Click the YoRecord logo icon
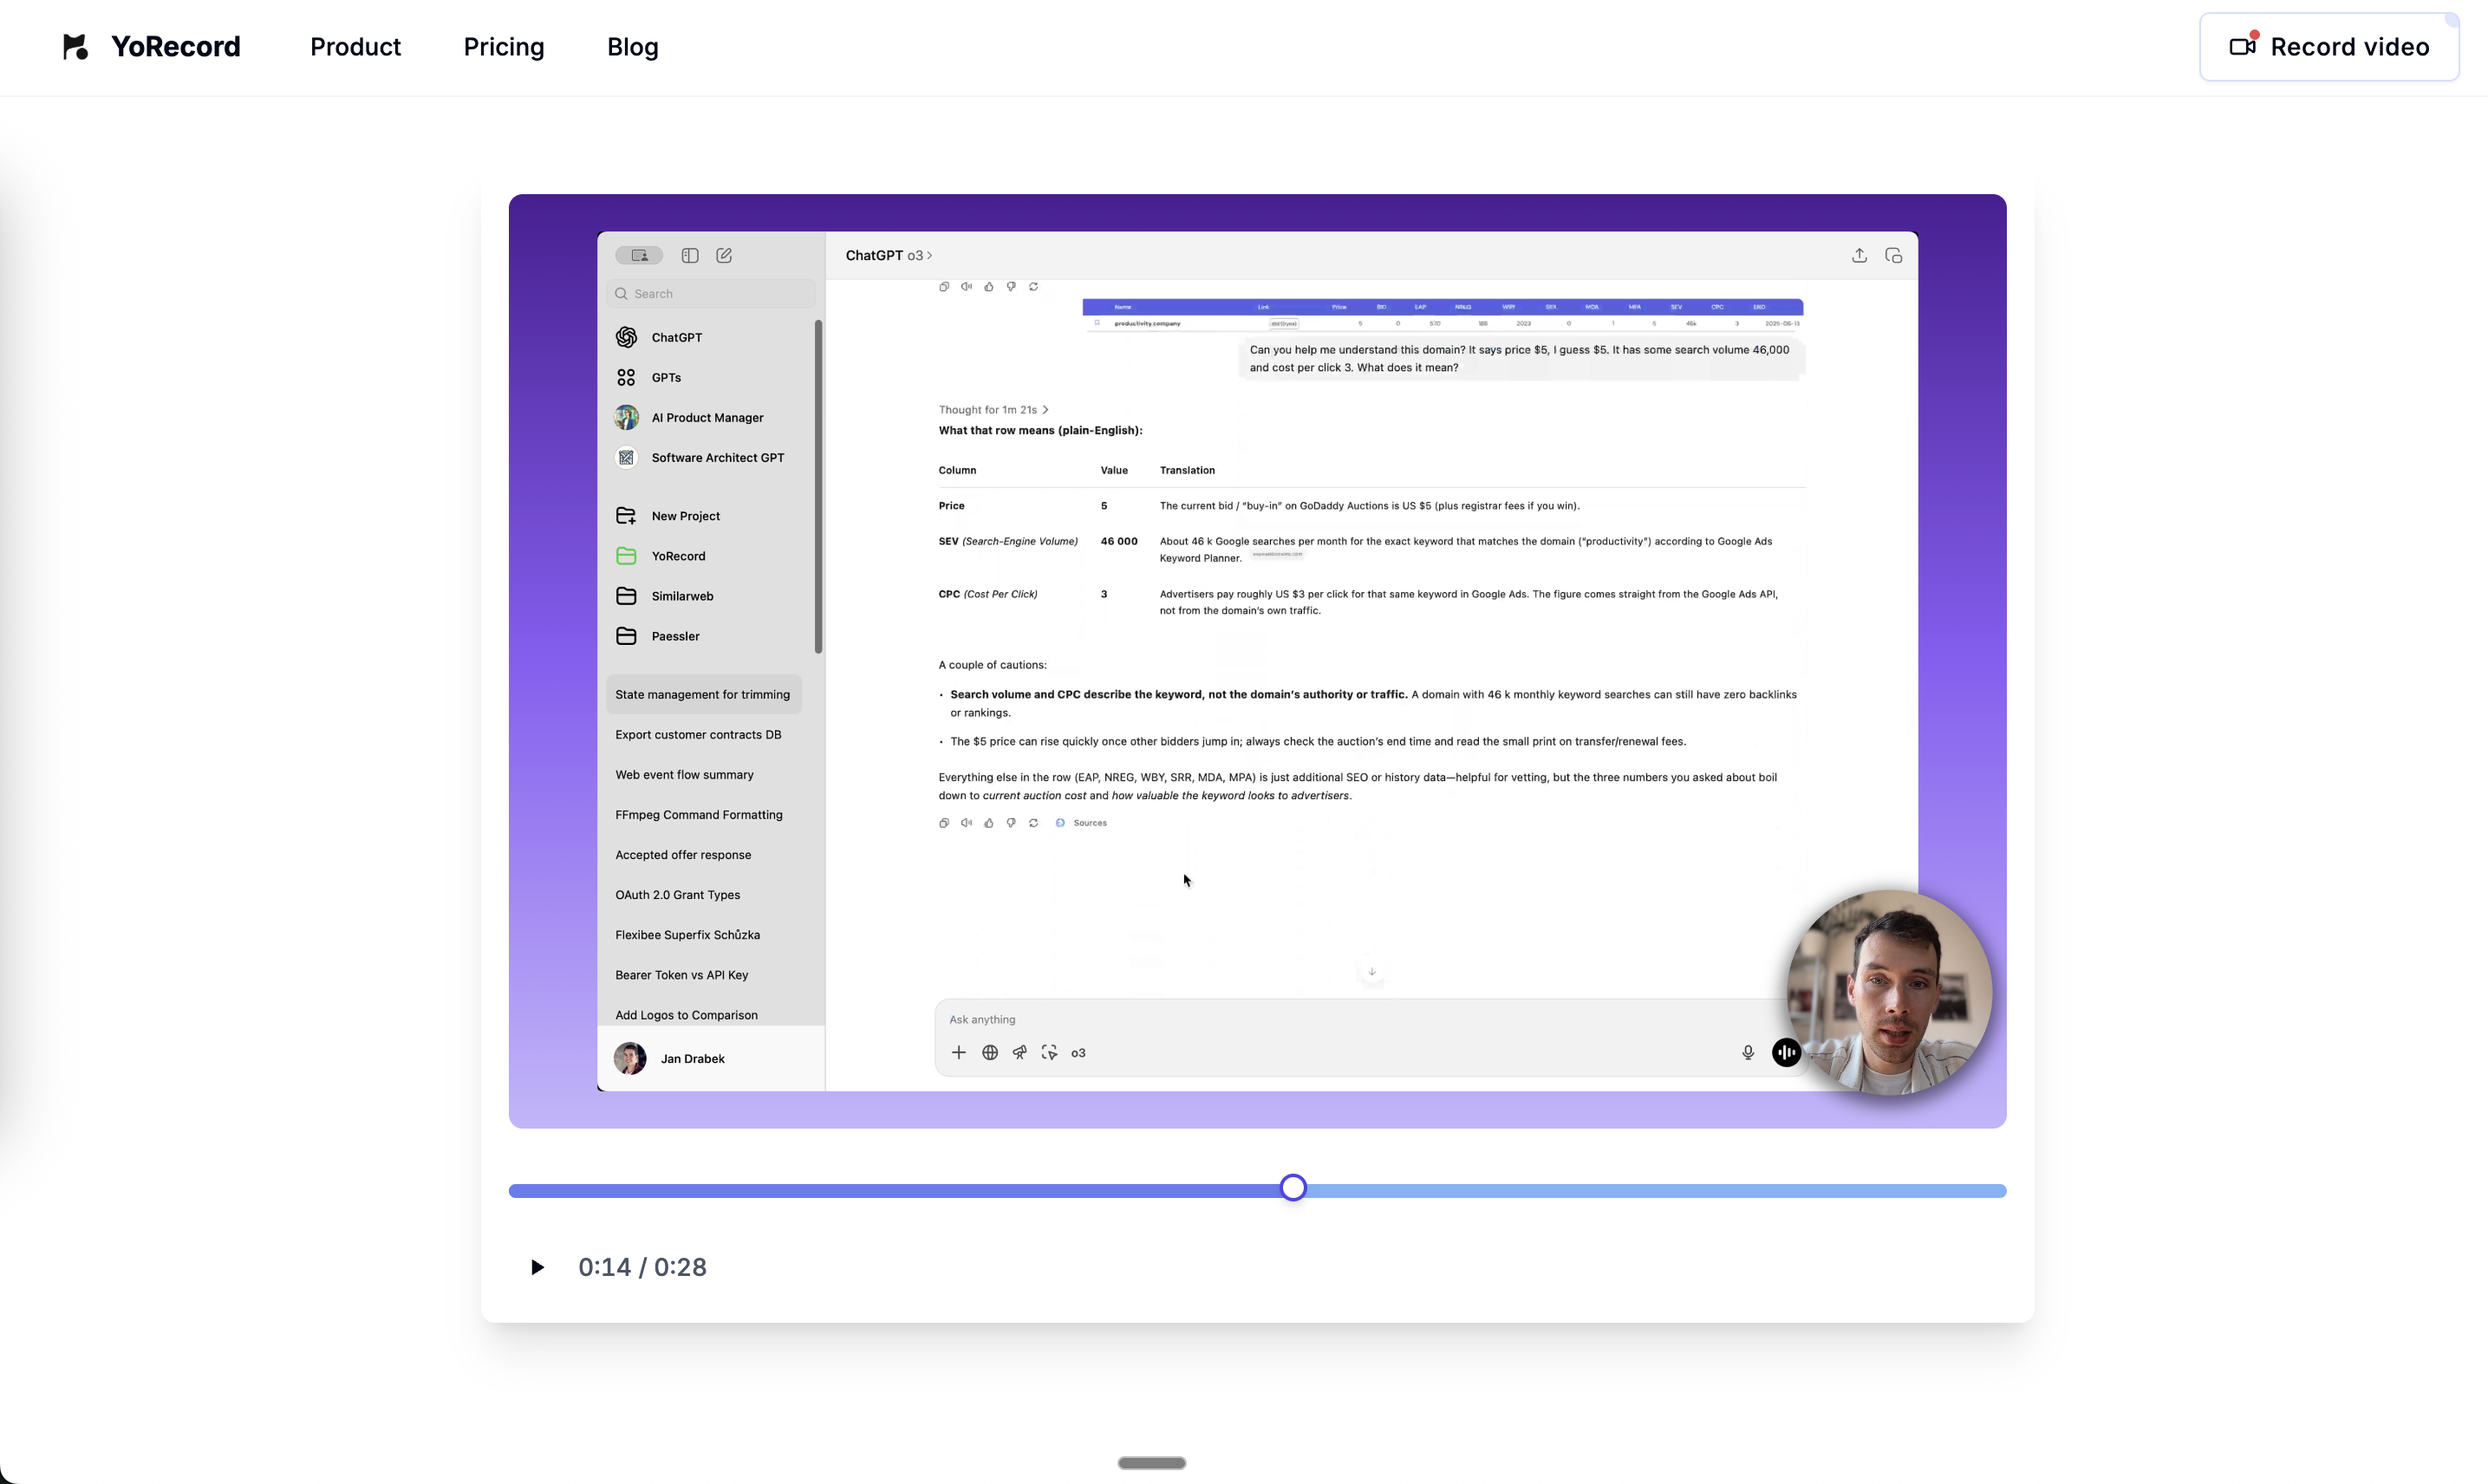Viewport: 2488px width, 1484px height. (75, 47)
